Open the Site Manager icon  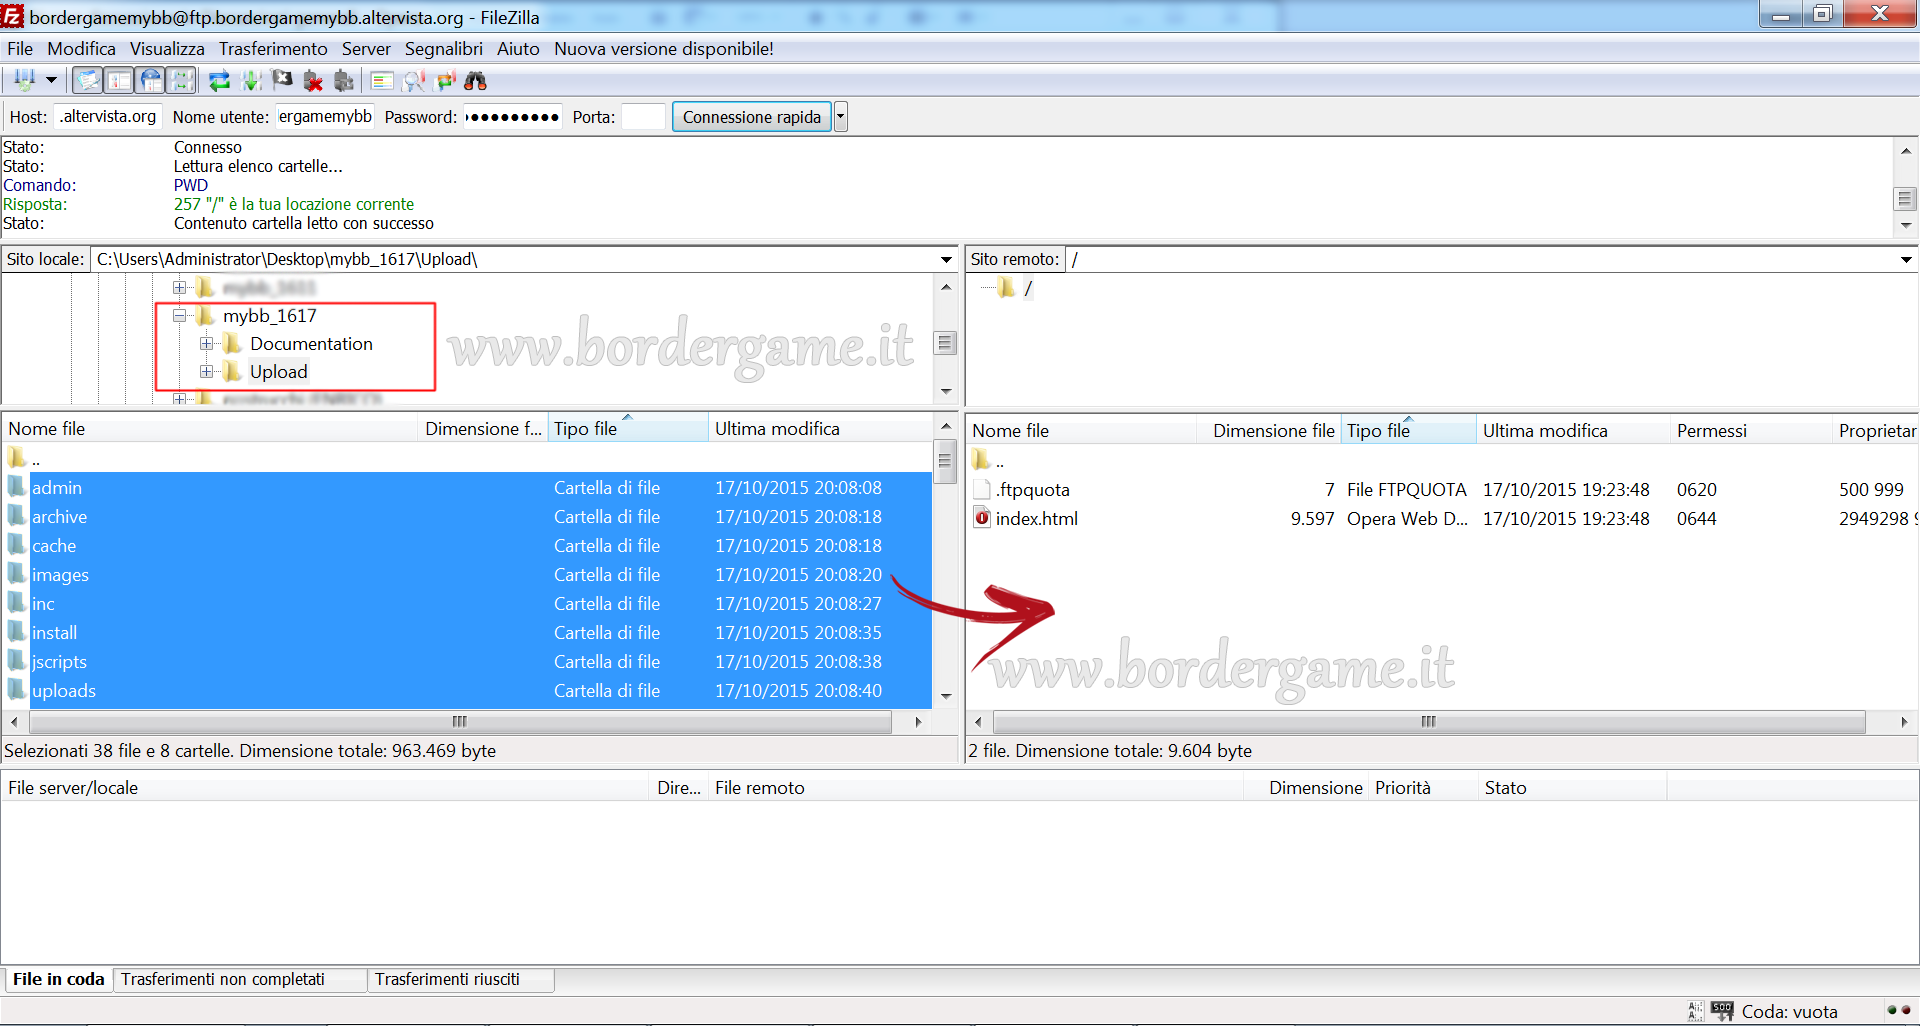click(x=24, y=80)
